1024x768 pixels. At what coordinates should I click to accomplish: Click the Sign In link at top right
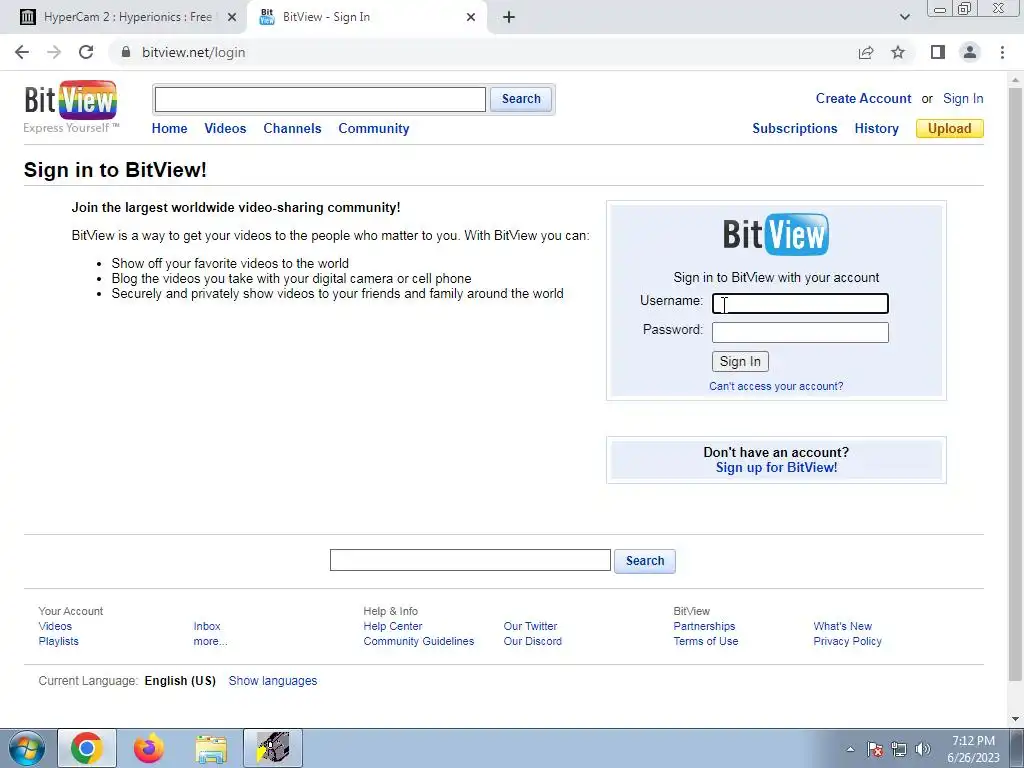[x=963, y=99]
